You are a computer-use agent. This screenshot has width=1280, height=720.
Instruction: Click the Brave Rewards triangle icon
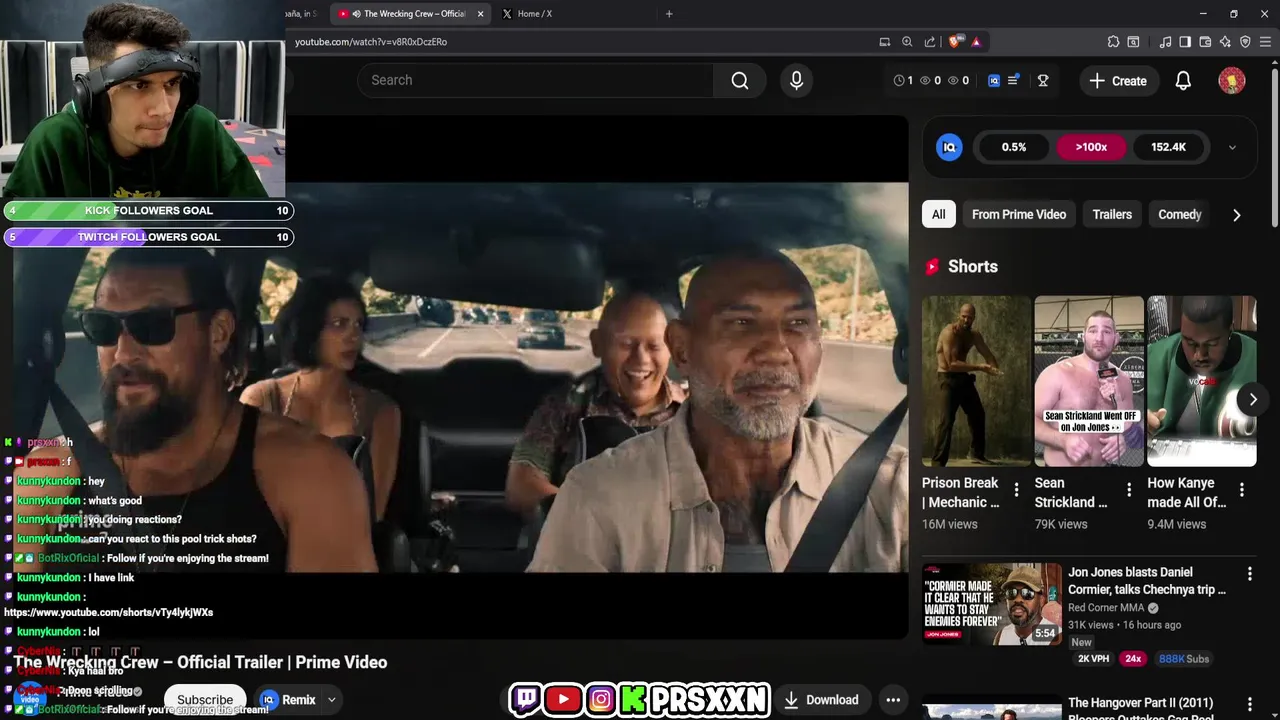(976, 42)
